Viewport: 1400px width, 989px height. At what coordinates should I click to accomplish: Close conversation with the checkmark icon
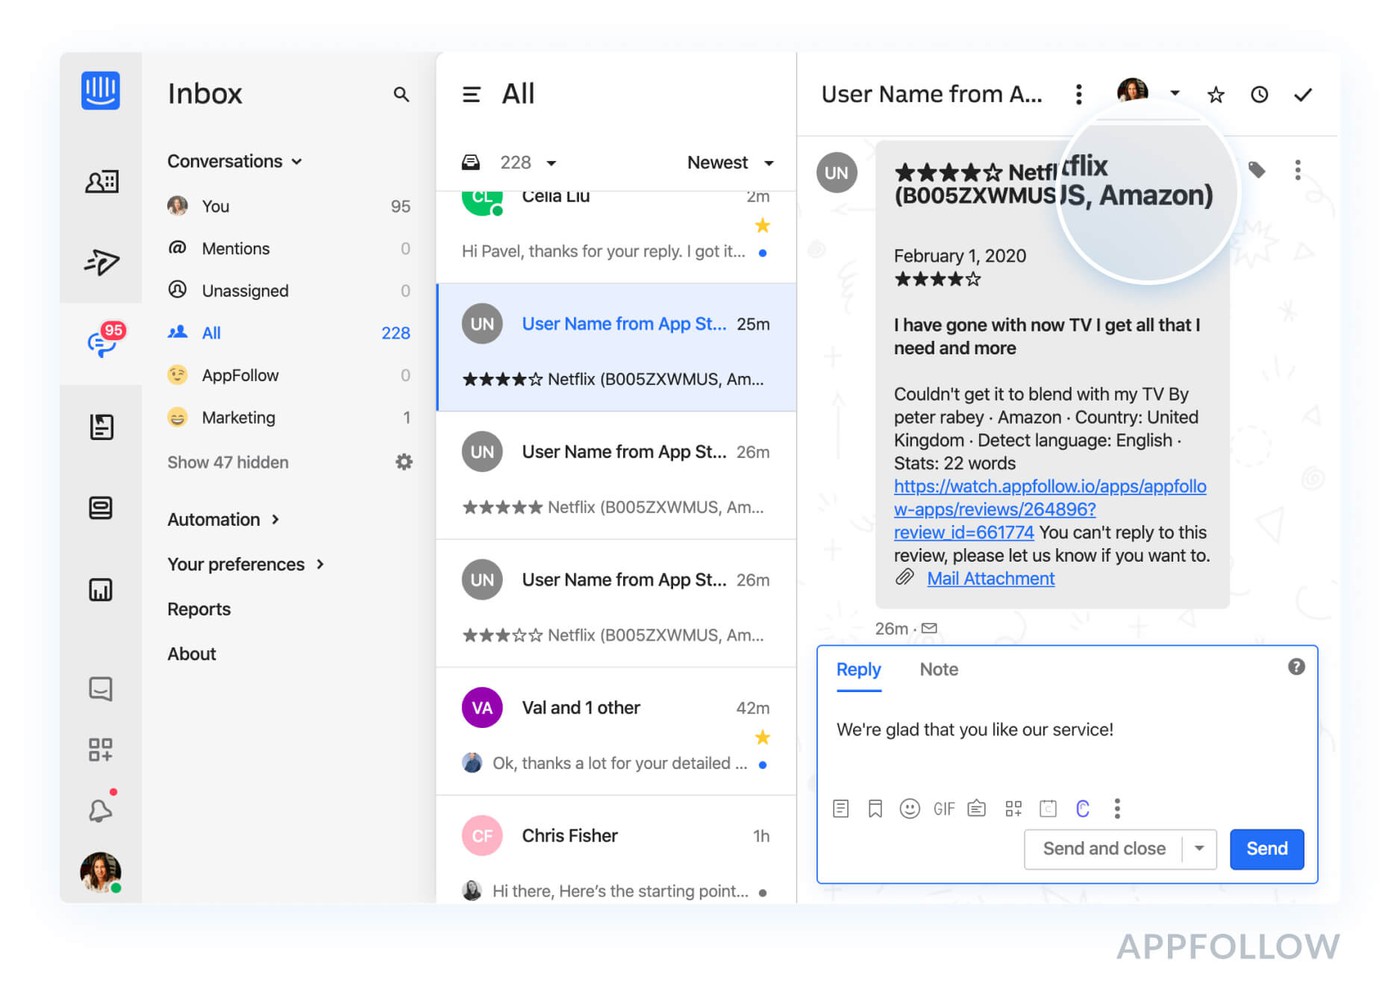1302,95
